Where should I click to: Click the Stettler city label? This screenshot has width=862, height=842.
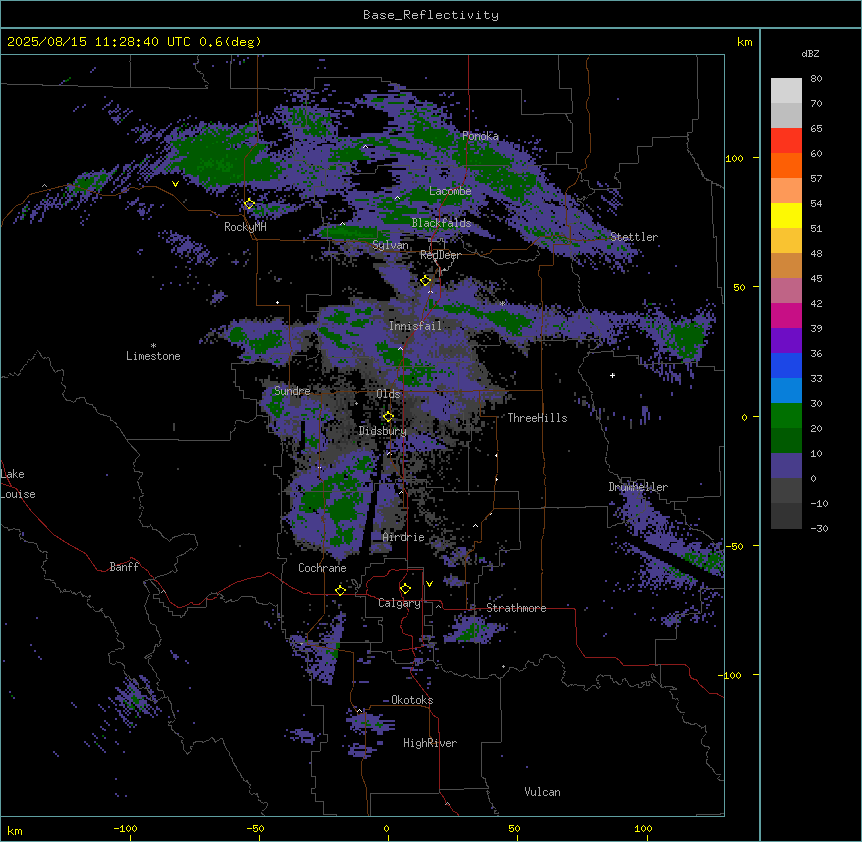[x=634, y=237]
